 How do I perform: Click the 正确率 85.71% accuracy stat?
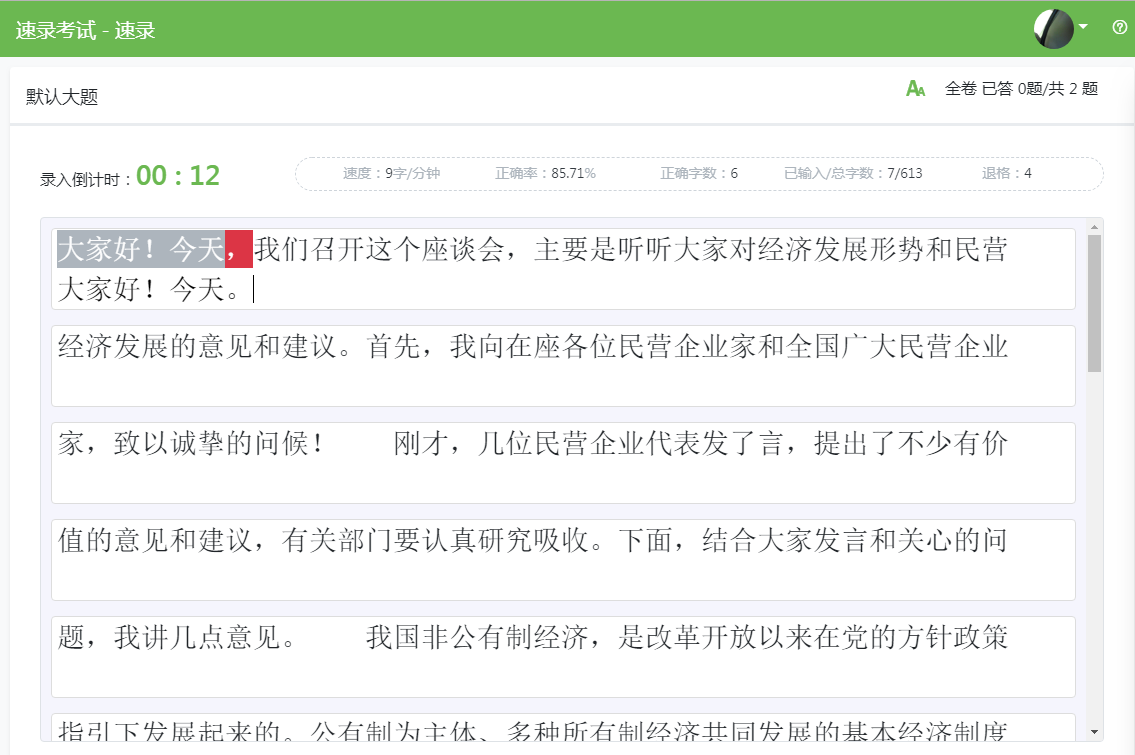(x=546, y=172)
